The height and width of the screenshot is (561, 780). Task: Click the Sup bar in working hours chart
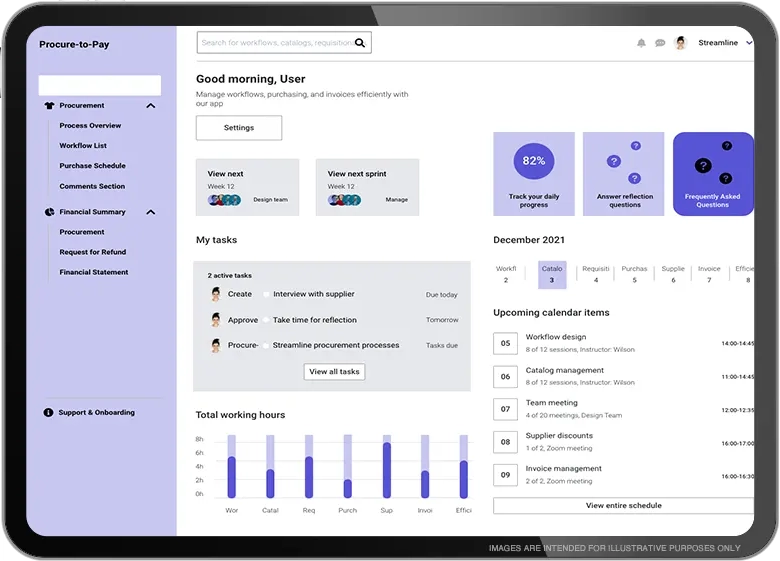point(387,468)
